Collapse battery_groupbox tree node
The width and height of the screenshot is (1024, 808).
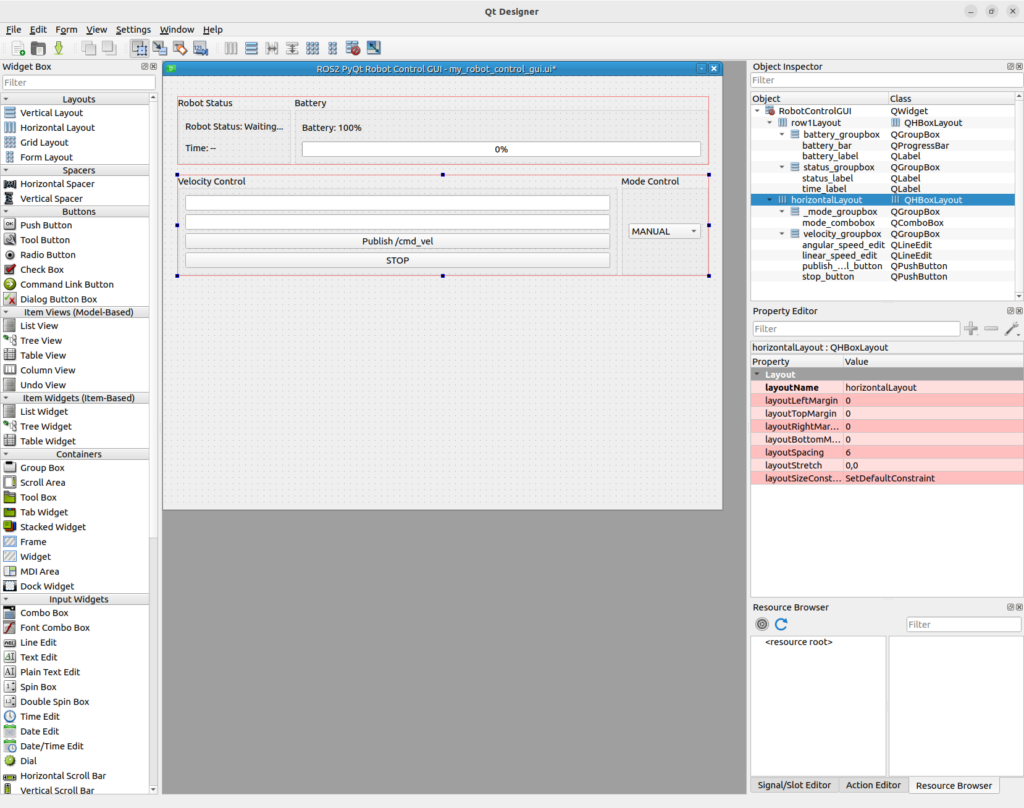pos(782,135)
